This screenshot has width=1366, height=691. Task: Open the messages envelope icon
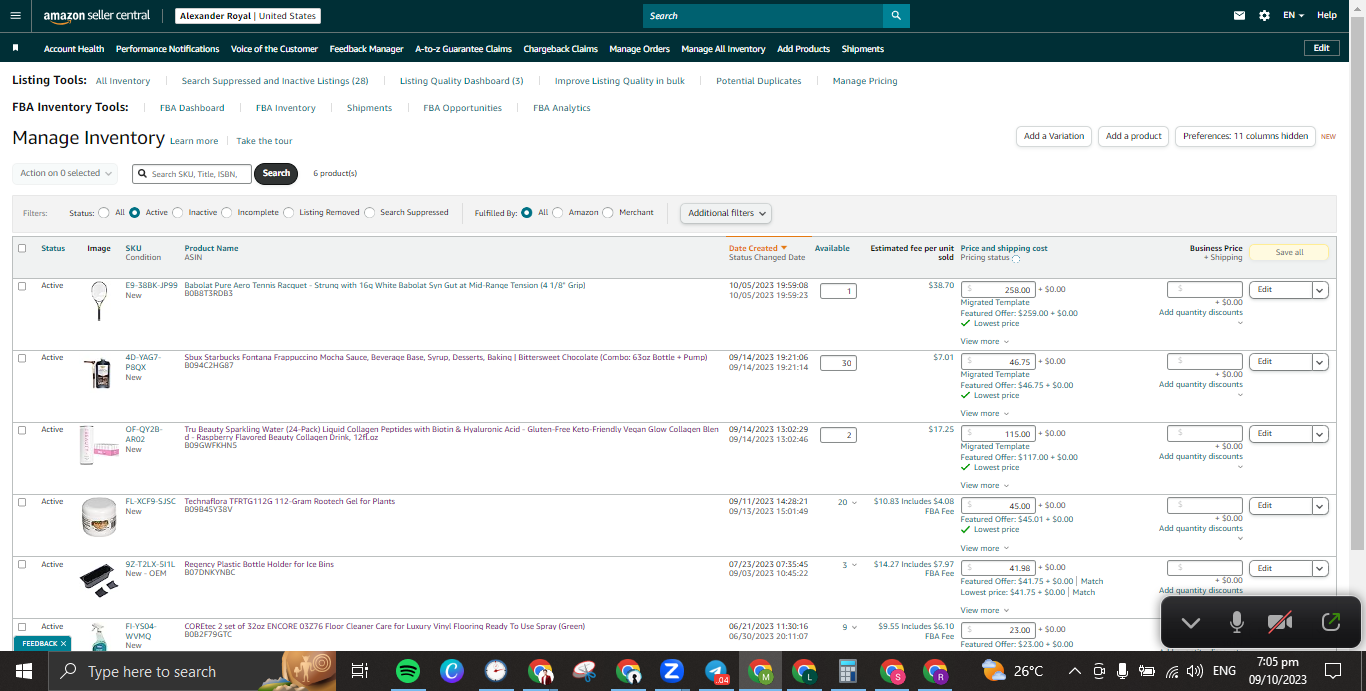(1240, 15)
